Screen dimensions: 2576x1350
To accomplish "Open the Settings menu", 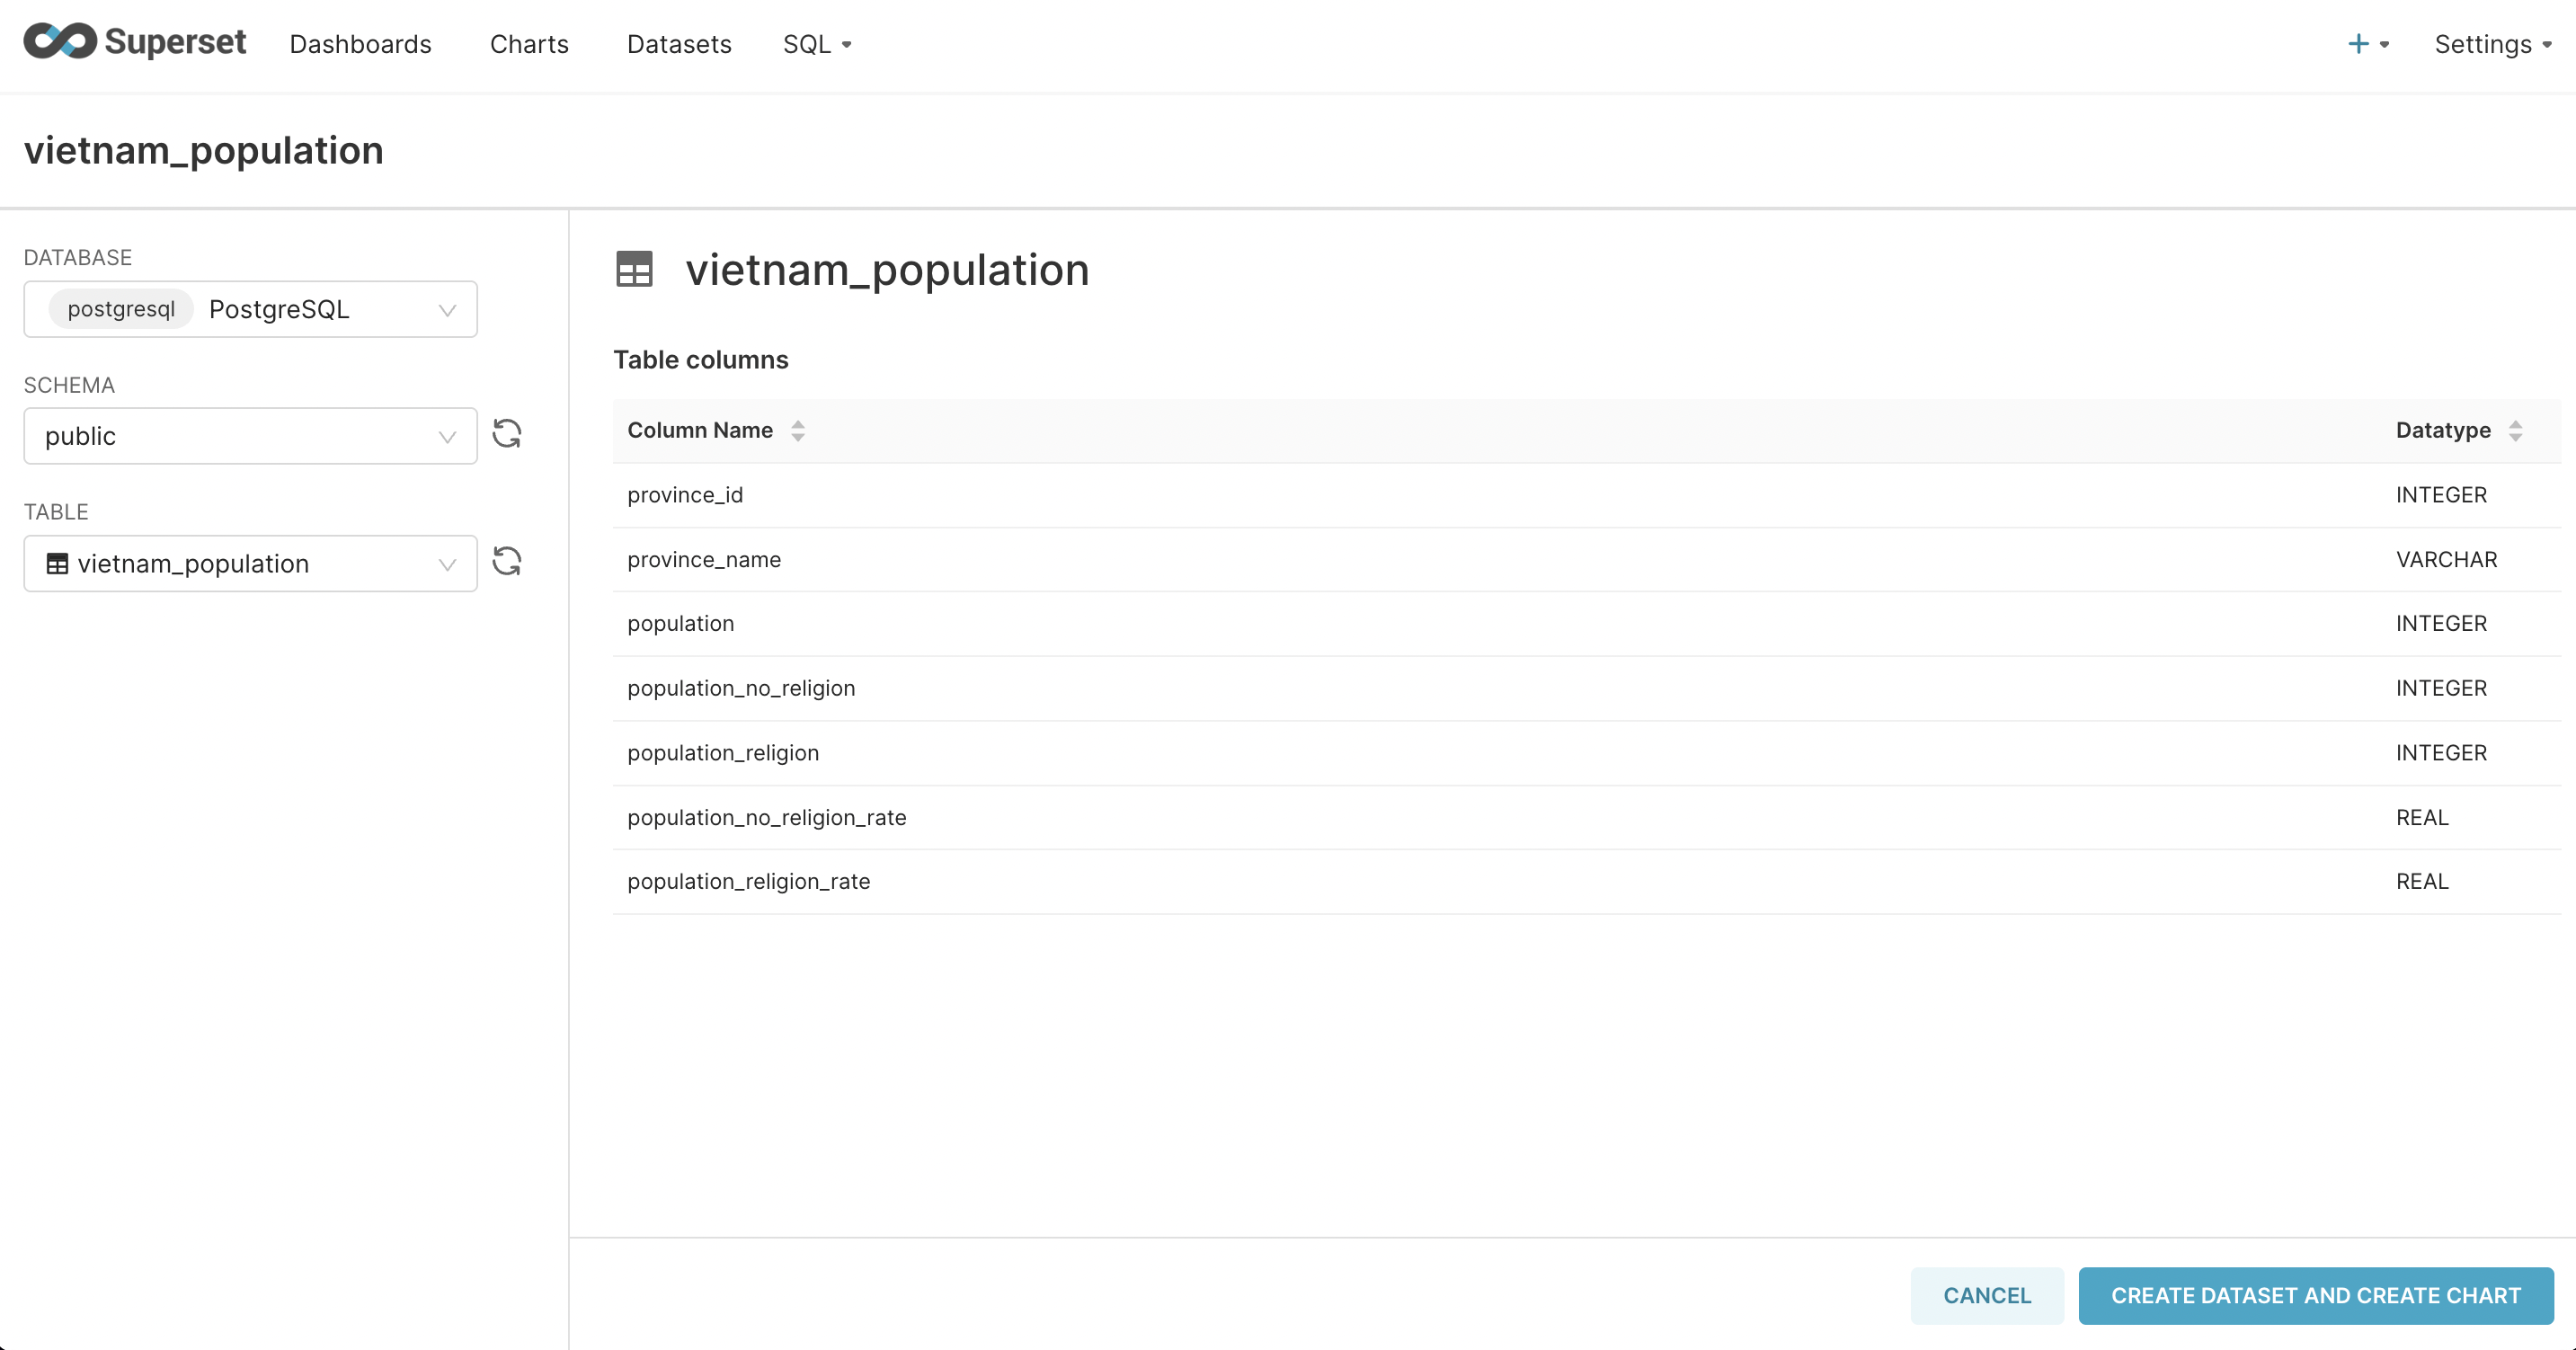I will point(2491,44).
